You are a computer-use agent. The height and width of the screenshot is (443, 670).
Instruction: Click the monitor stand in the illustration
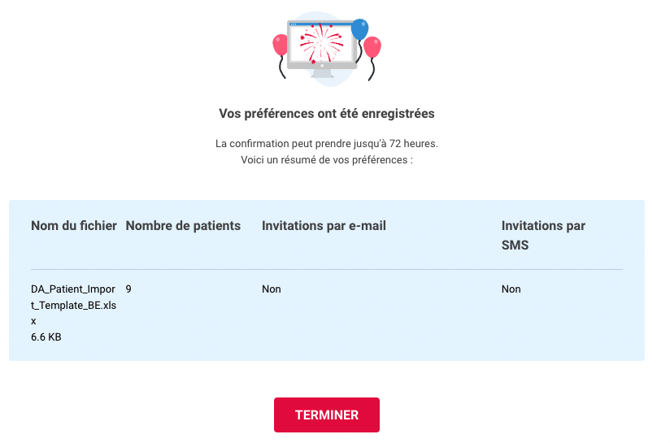[x=322, y=74]
